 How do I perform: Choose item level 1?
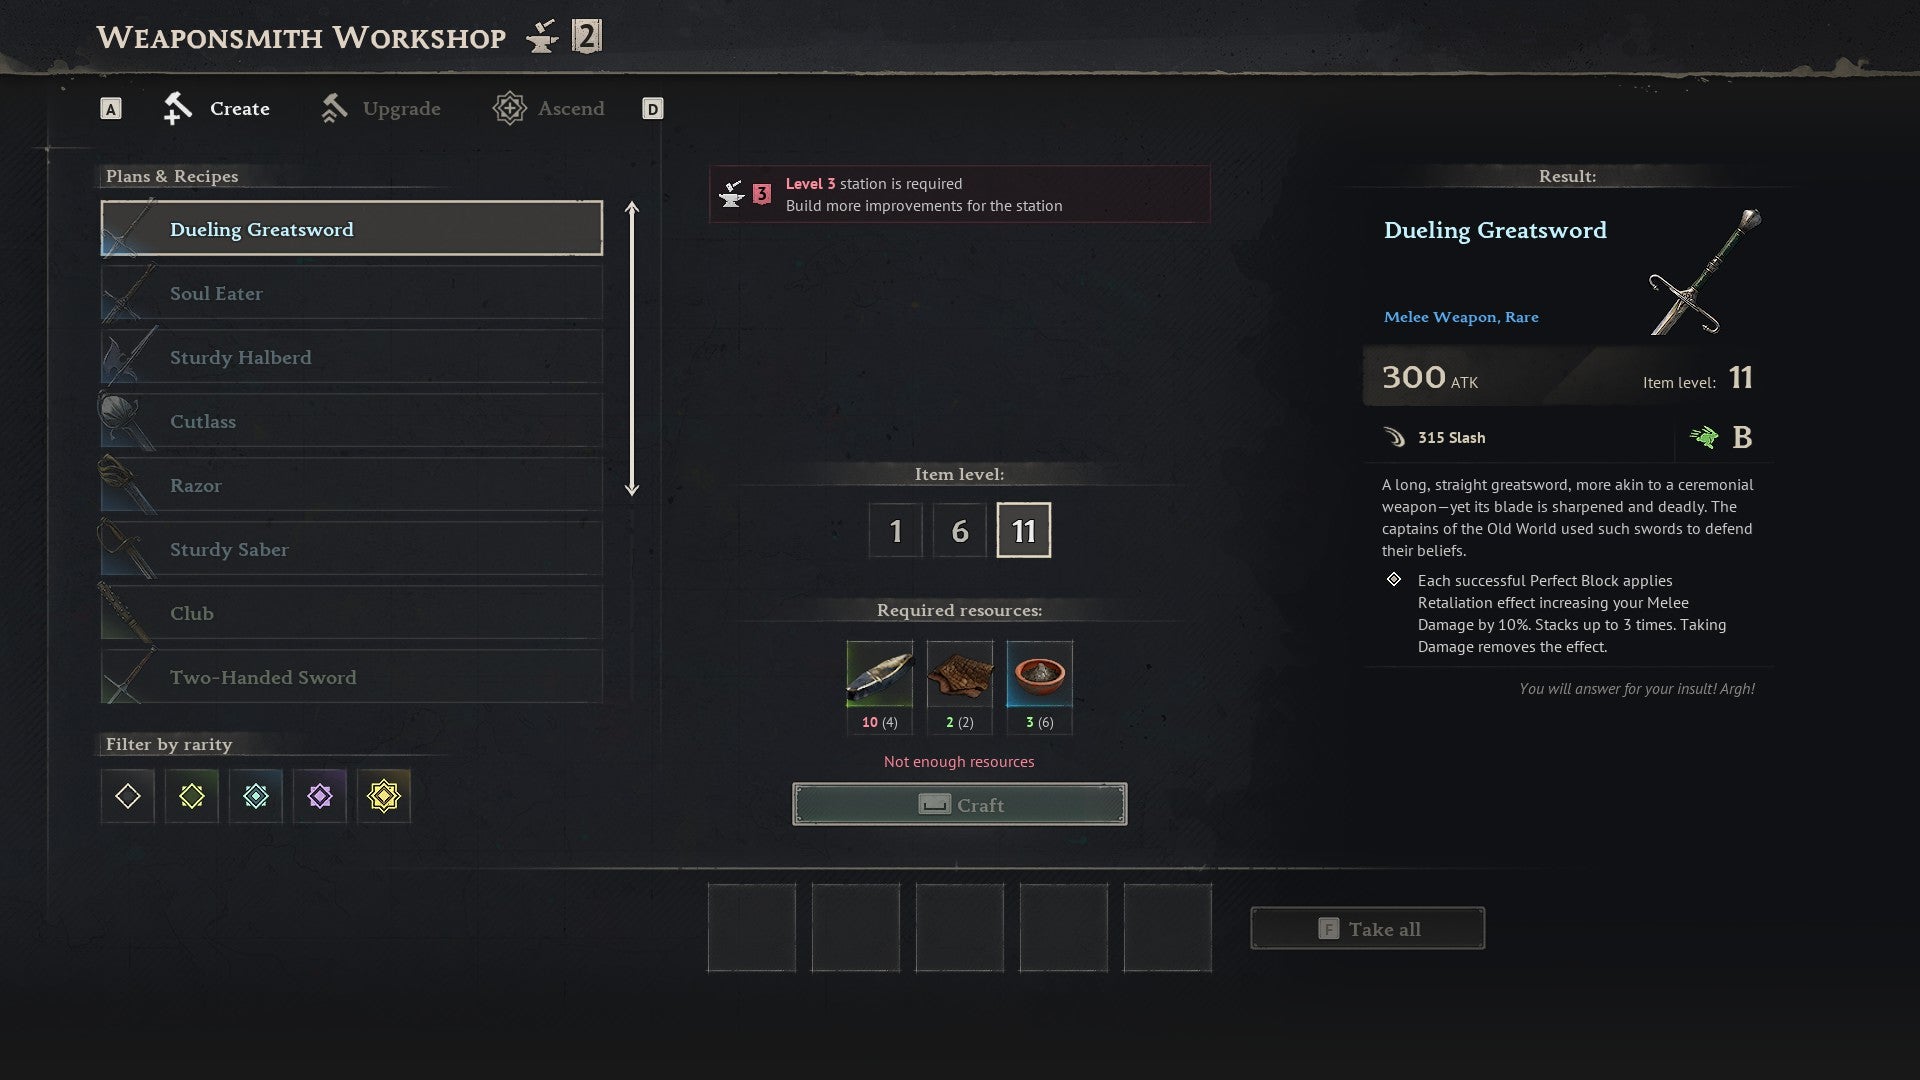click(896, 530)
